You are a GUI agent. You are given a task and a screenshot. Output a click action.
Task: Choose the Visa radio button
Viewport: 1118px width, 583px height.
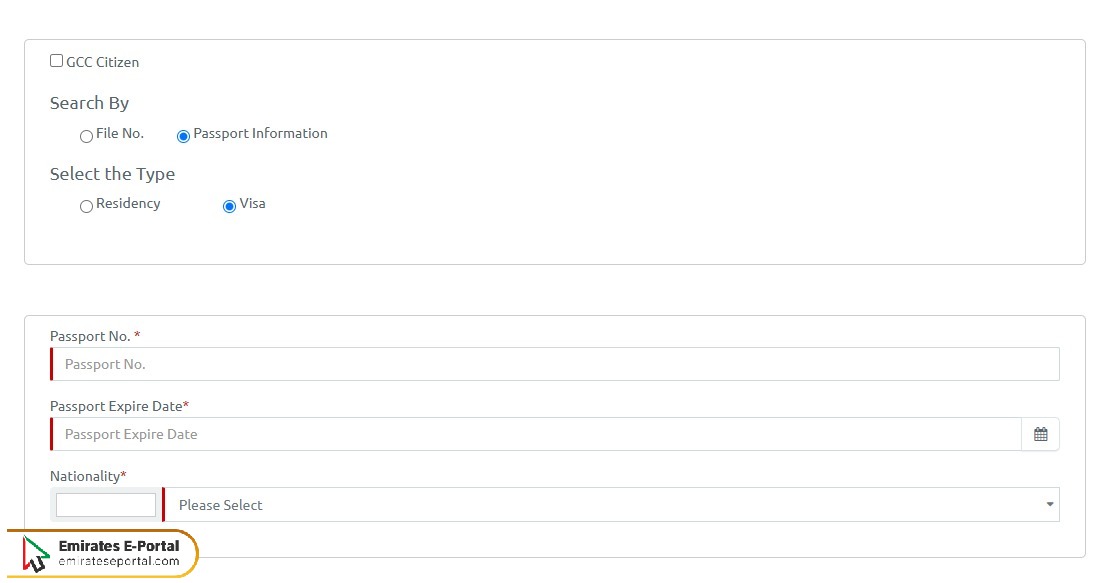point(229,206)
